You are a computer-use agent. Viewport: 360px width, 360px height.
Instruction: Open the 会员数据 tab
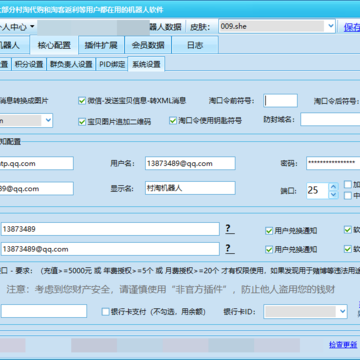click(148, 45)
